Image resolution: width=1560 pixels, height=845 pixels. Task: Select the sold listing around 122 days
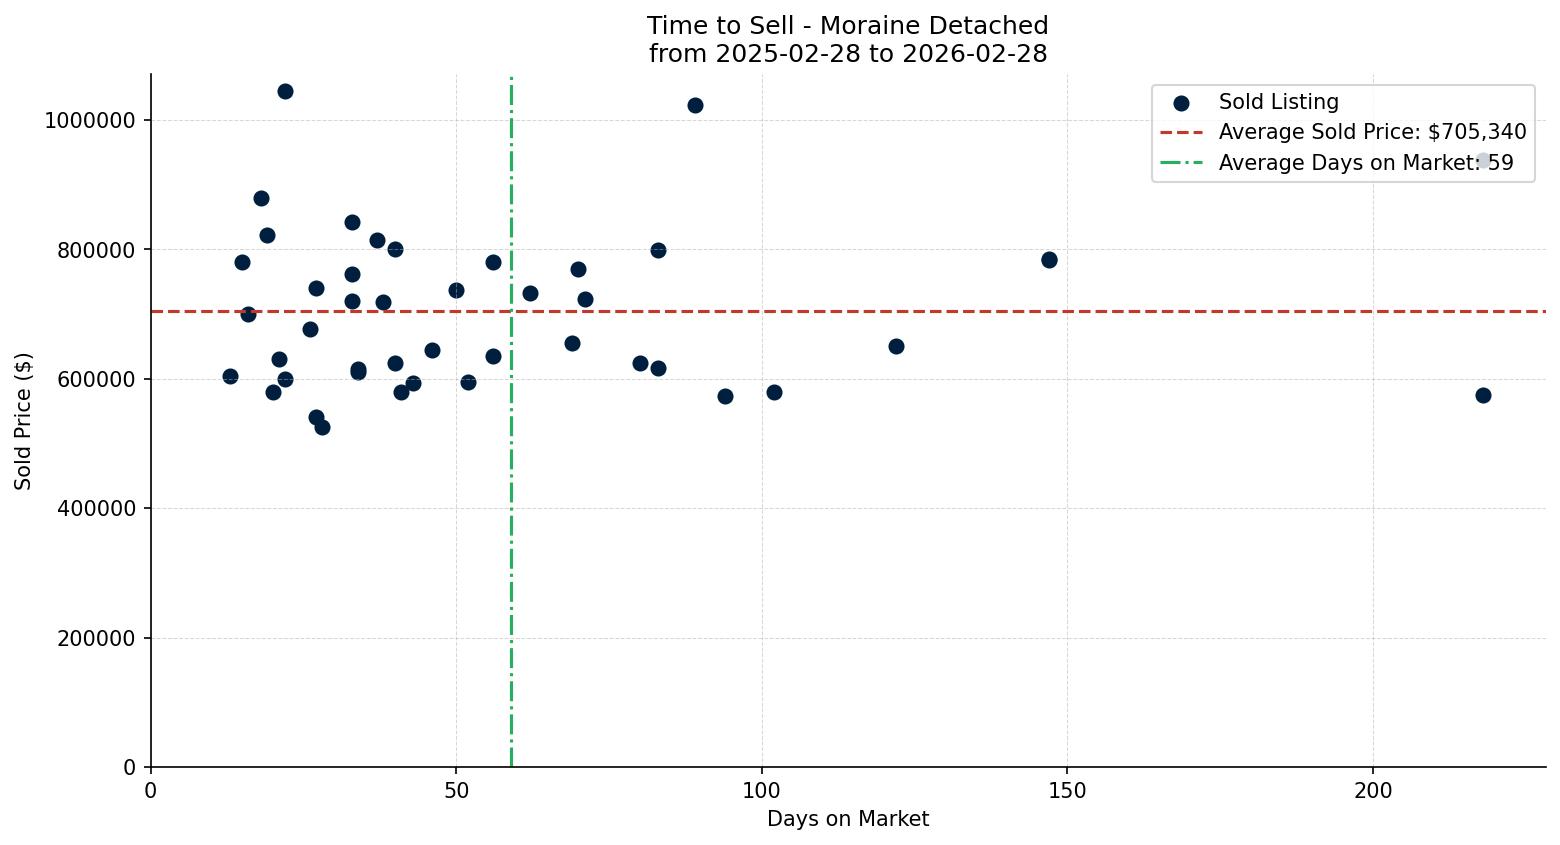tap(897, 346)
